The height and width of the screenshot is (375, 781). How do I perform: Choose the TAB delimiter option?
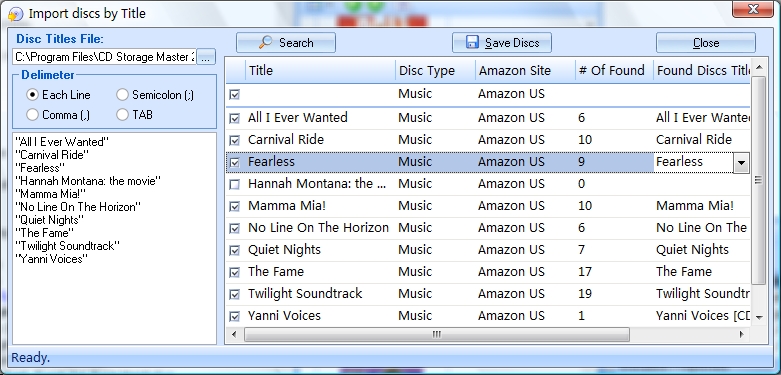pyautogui.click(x=123, y=115)
